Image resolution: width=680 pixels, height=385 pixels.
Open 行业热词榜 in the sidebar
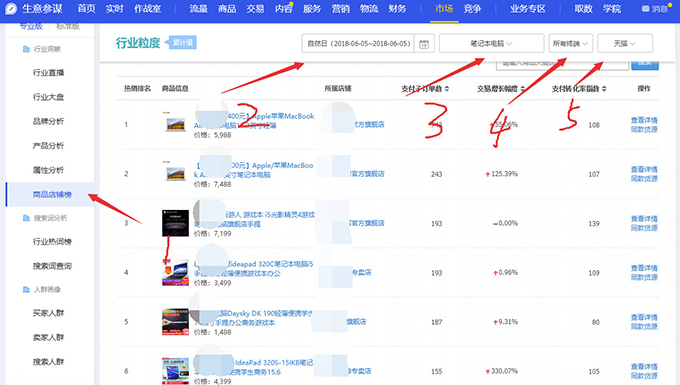pyautogui.click(x=52, y=241)
